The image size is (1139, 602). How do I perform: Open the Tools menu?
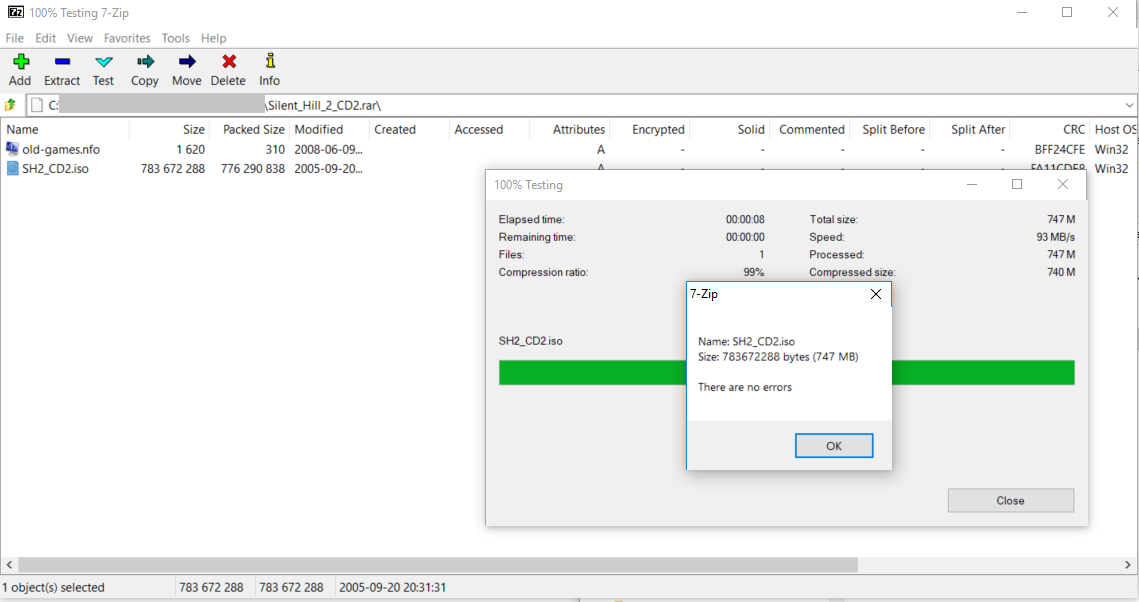[x=175, y=38]
